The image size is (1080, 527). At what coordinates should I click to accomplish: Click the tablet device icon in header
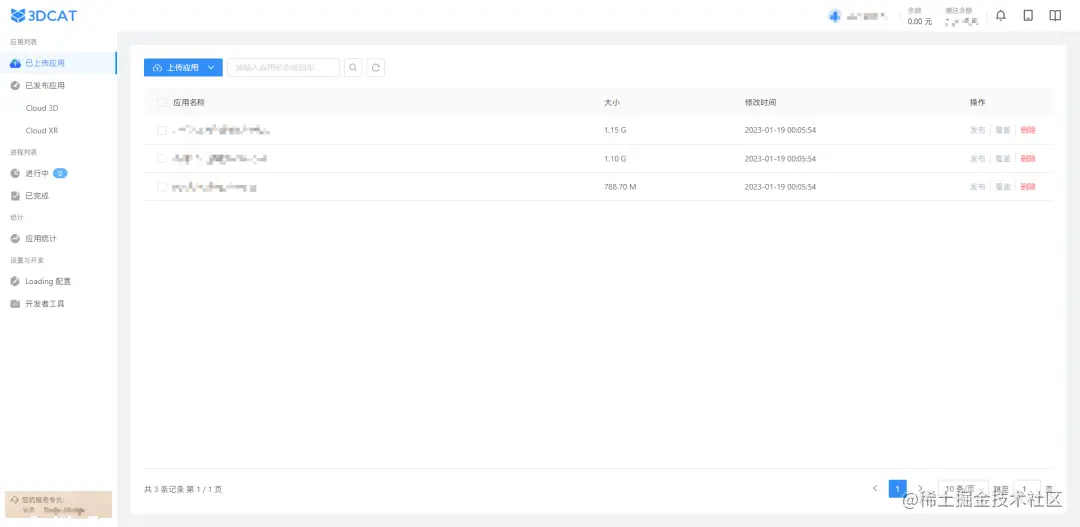(x=1028, y=16)
